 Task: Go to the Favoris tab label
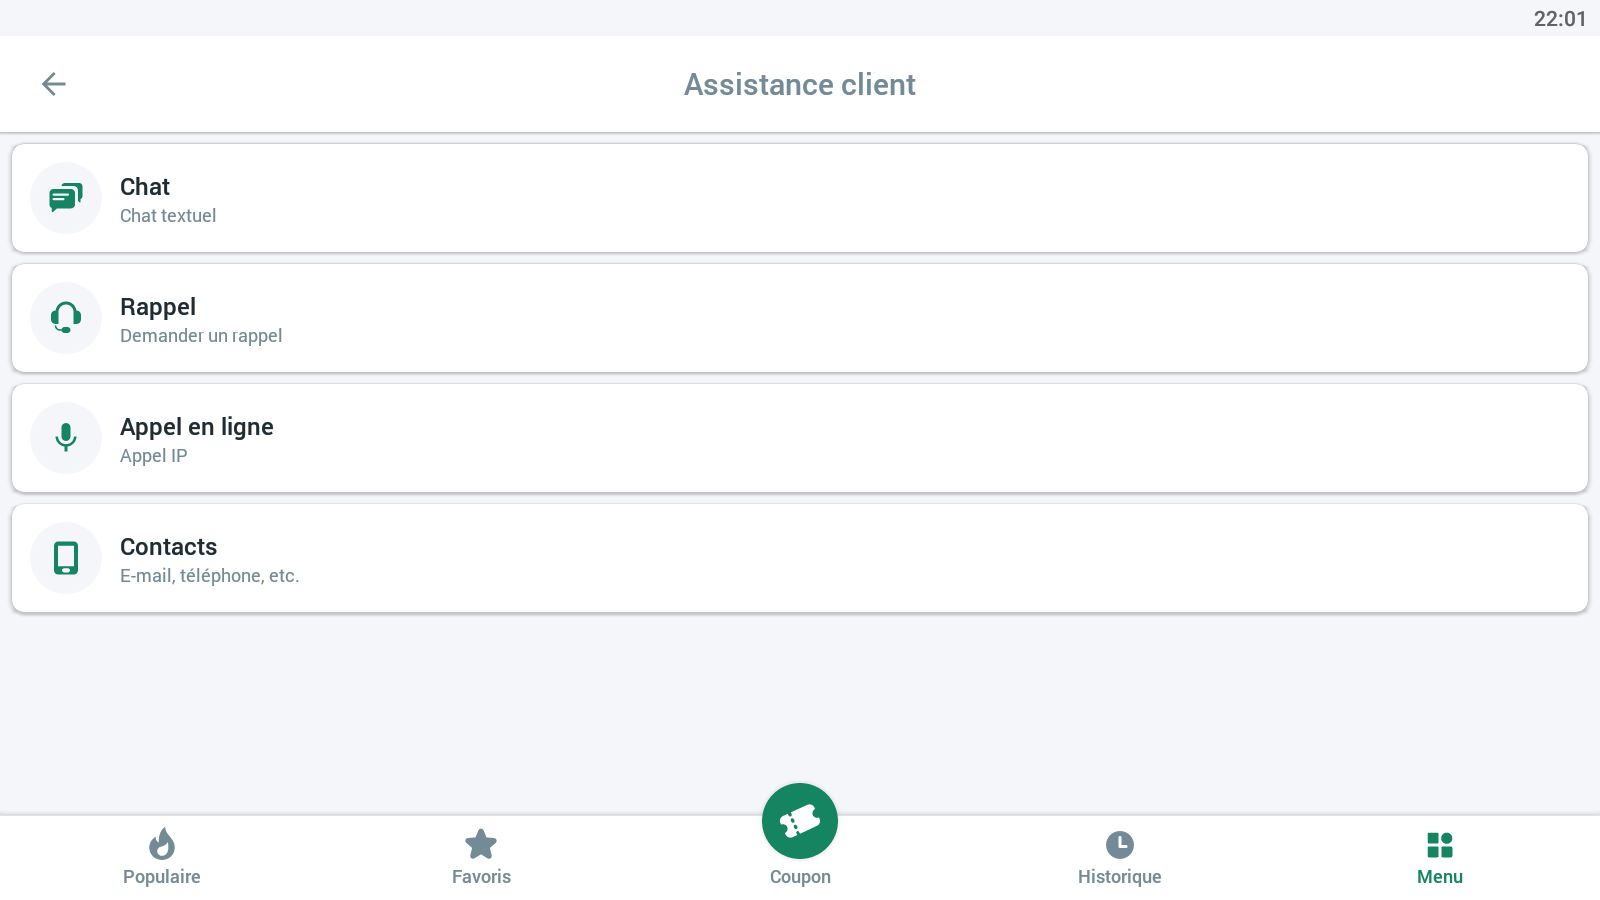[481, 877]
